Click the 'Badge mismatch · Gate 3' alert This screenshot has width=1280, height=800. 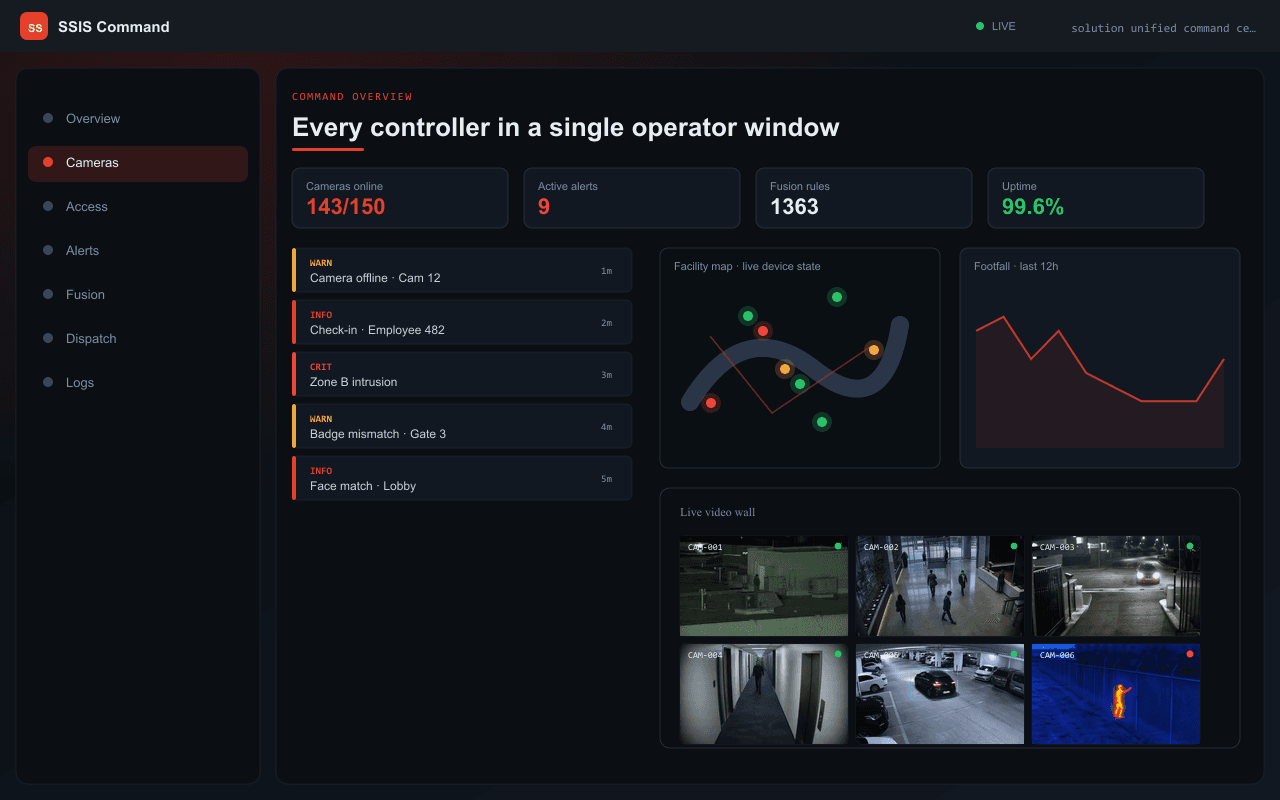(462, 426)
